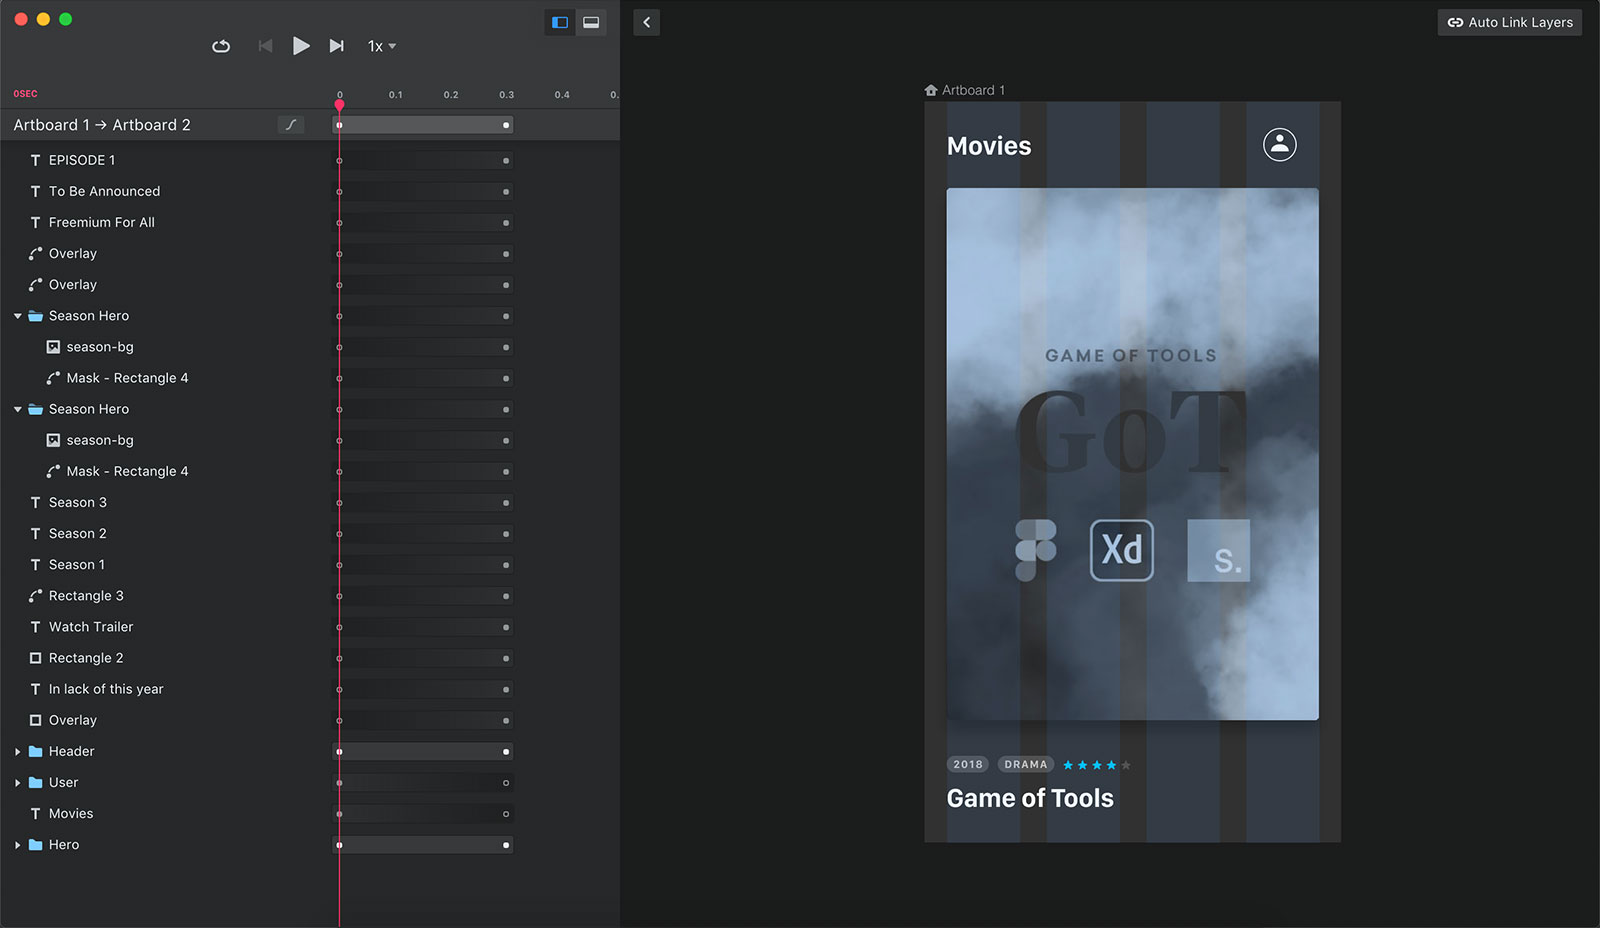
Task: Collapse the first Season Hero group
Action: (x=18, y=316)
